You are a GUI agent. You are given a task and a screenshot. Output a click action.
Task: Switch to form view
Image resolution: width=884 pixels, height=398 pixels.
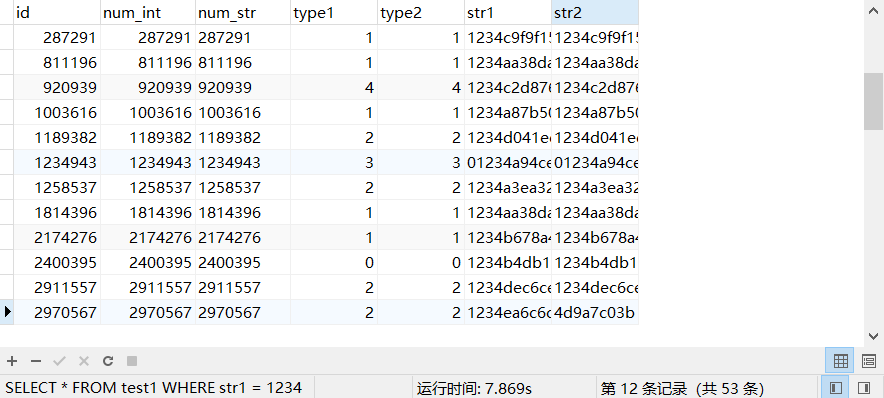point(869,361)
